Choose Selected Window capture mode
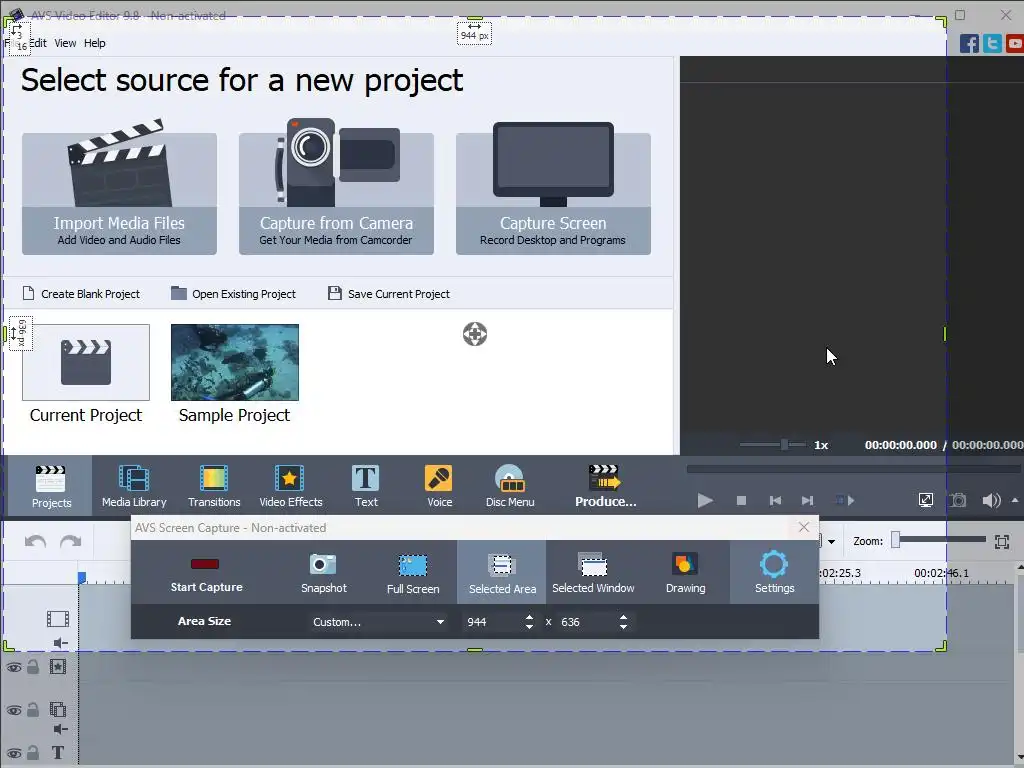The height and width of the screenshot is (768, 1024). tap(593, 573)
